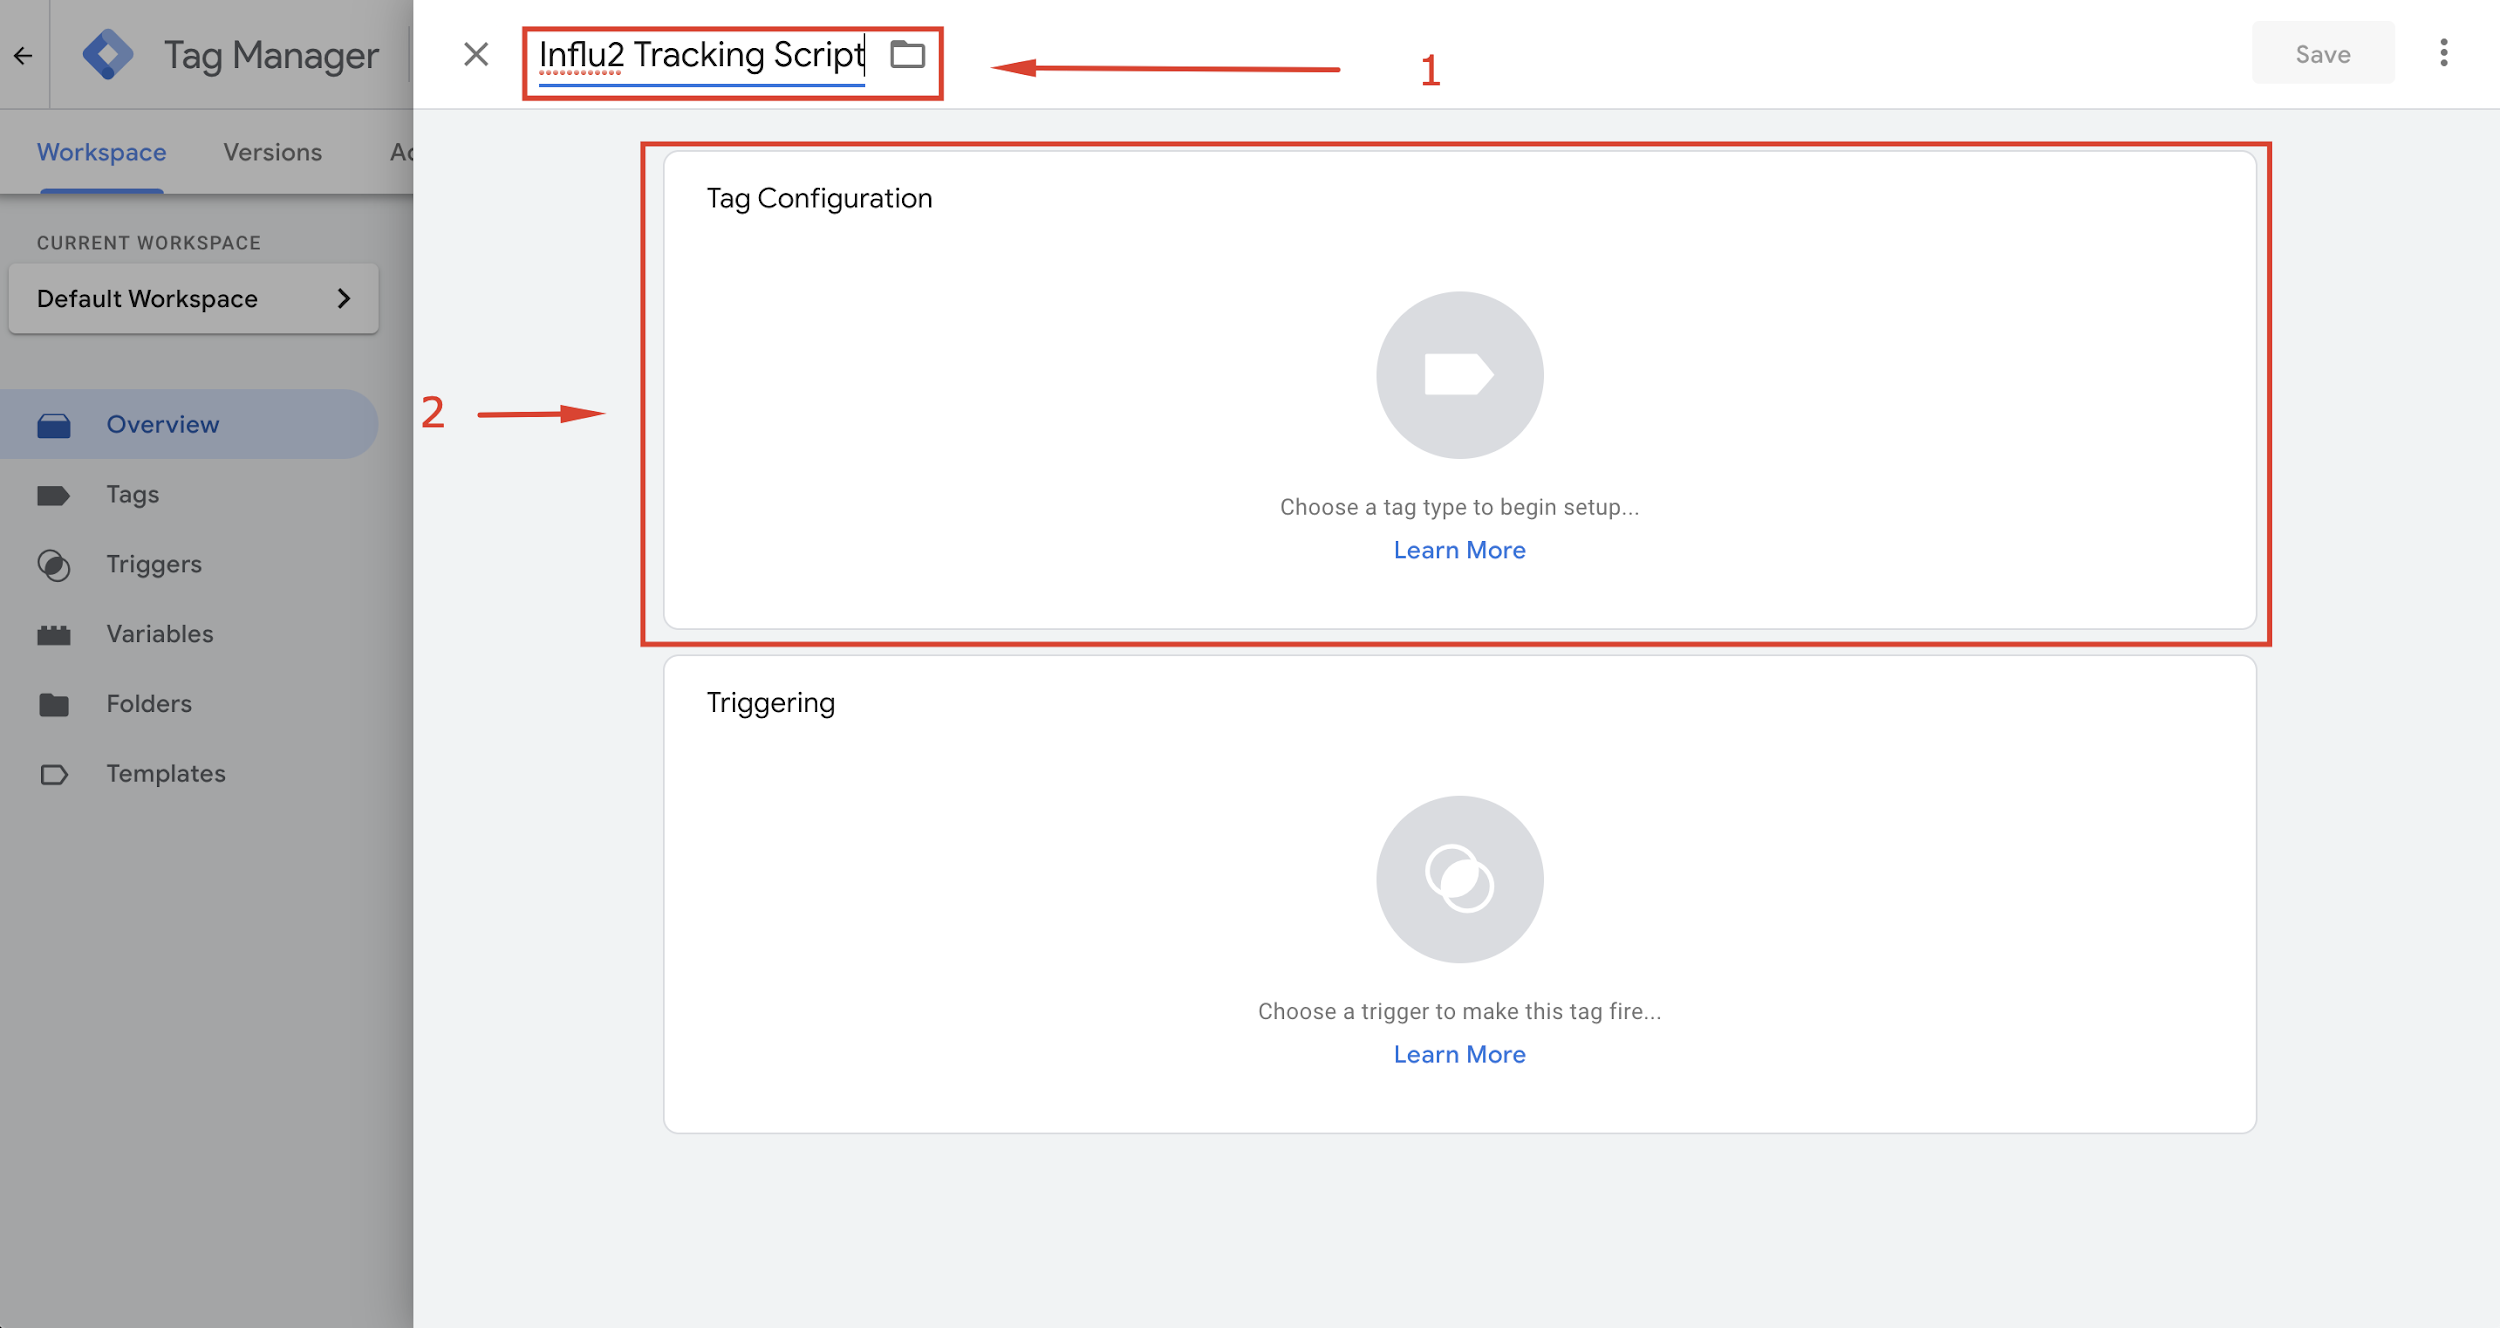
Task: Switch to the Versions tab
Action: click(x=272, y=152)
